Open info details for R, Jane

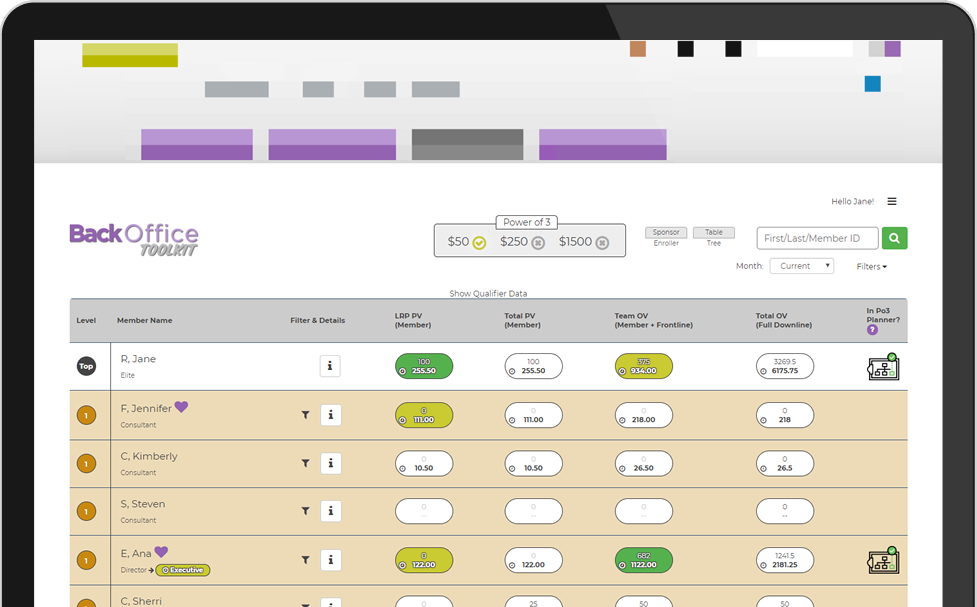[x=330, y=366]
